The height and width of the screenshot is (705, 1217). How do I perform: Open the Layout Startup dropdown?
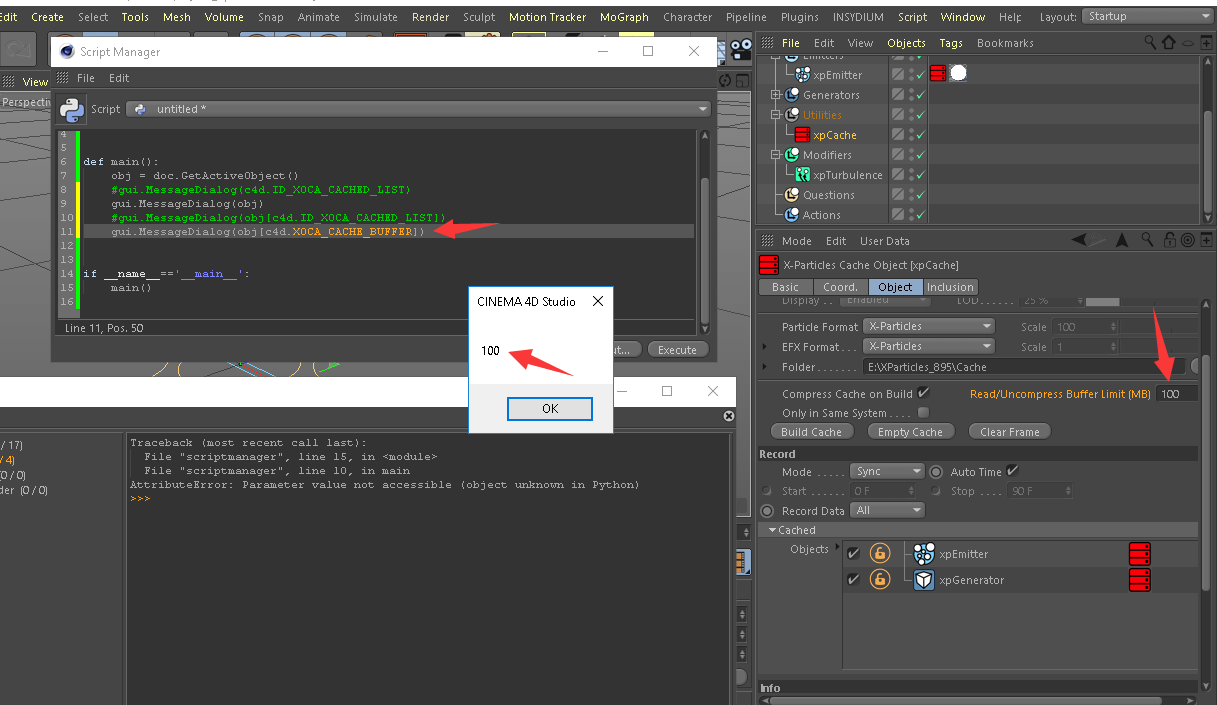tap(1147, 17)
